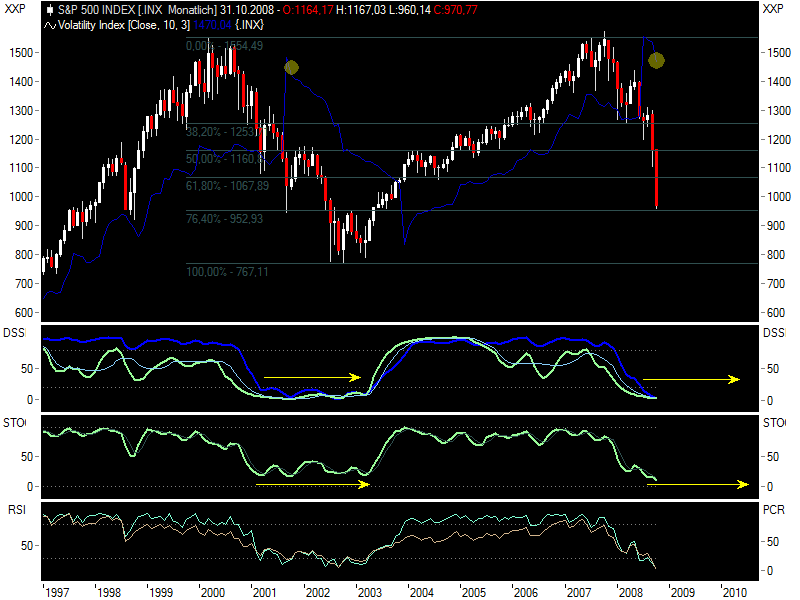Click the yellow arrow in STO panel near 2009

tap(697, 484)
